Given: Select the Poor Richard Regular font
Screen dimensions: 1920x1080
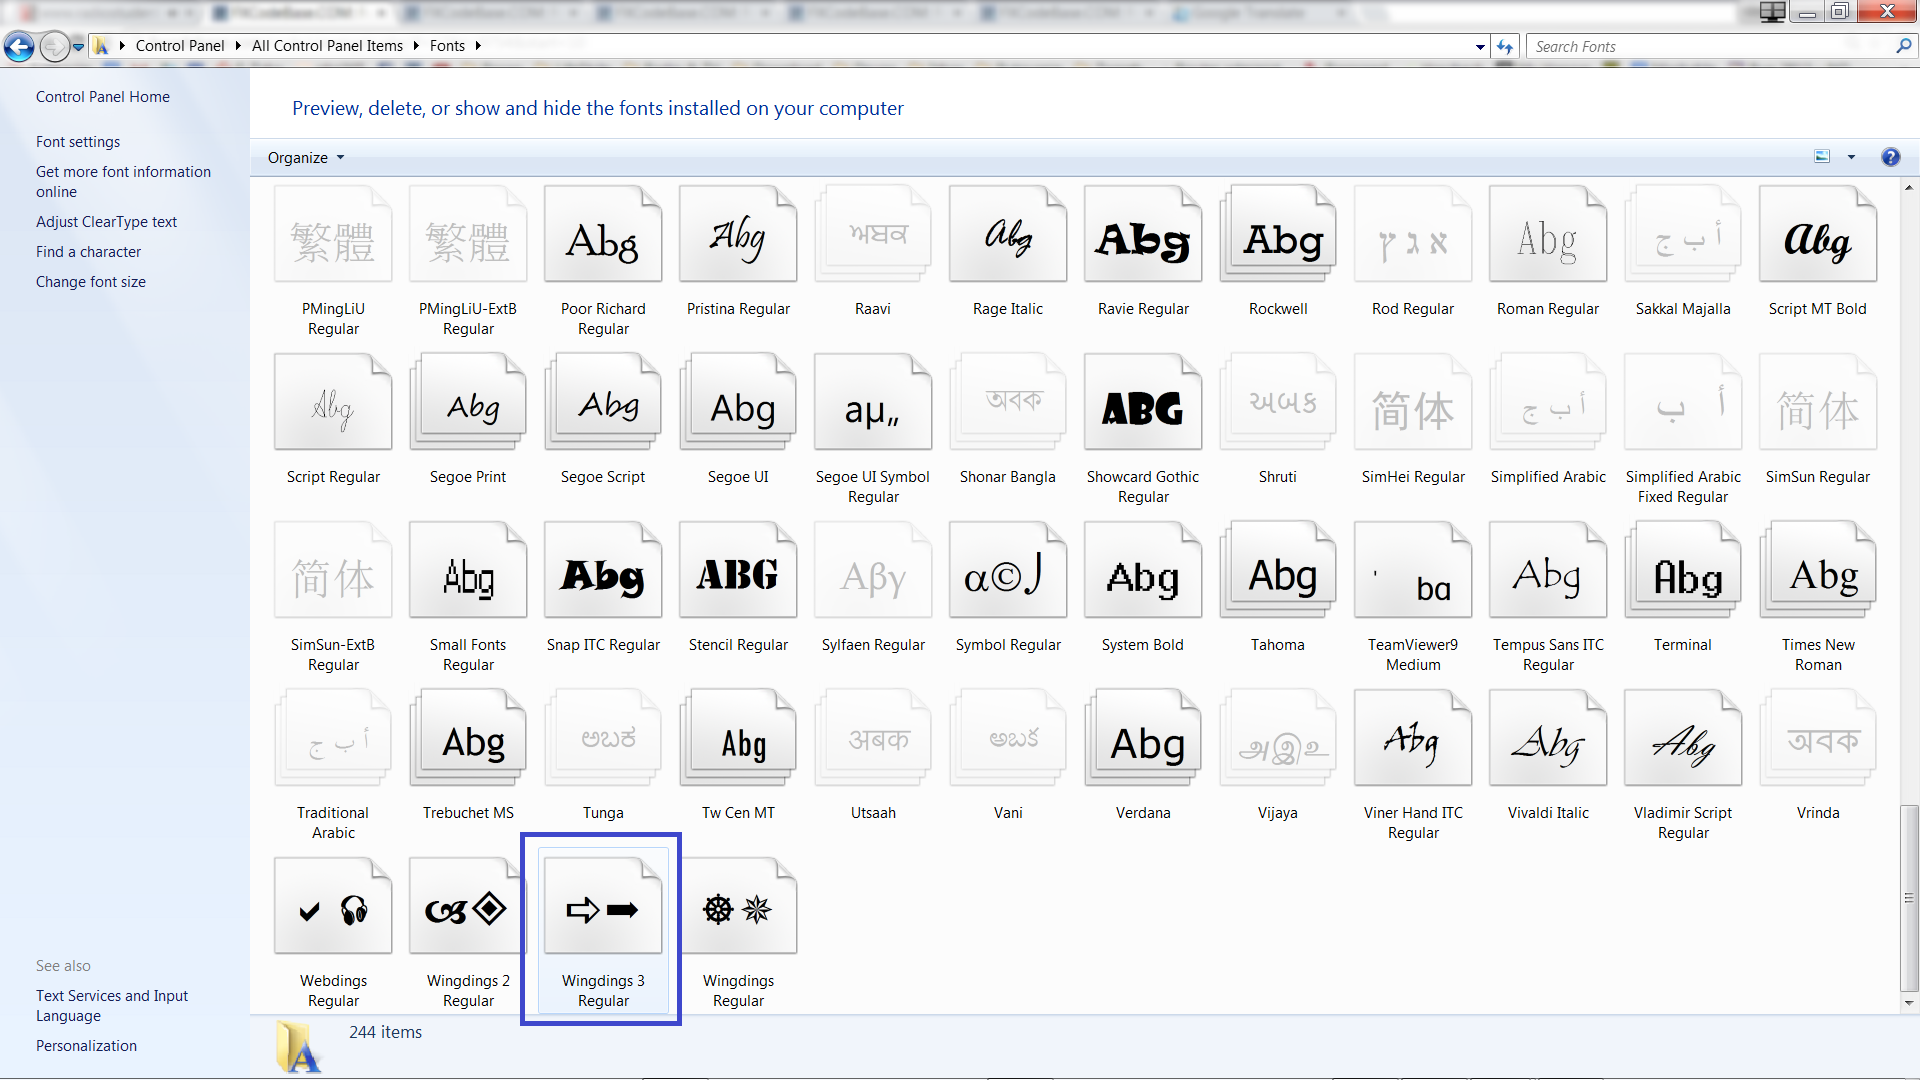Looking at the screenshot, I should tap(603, 261).
